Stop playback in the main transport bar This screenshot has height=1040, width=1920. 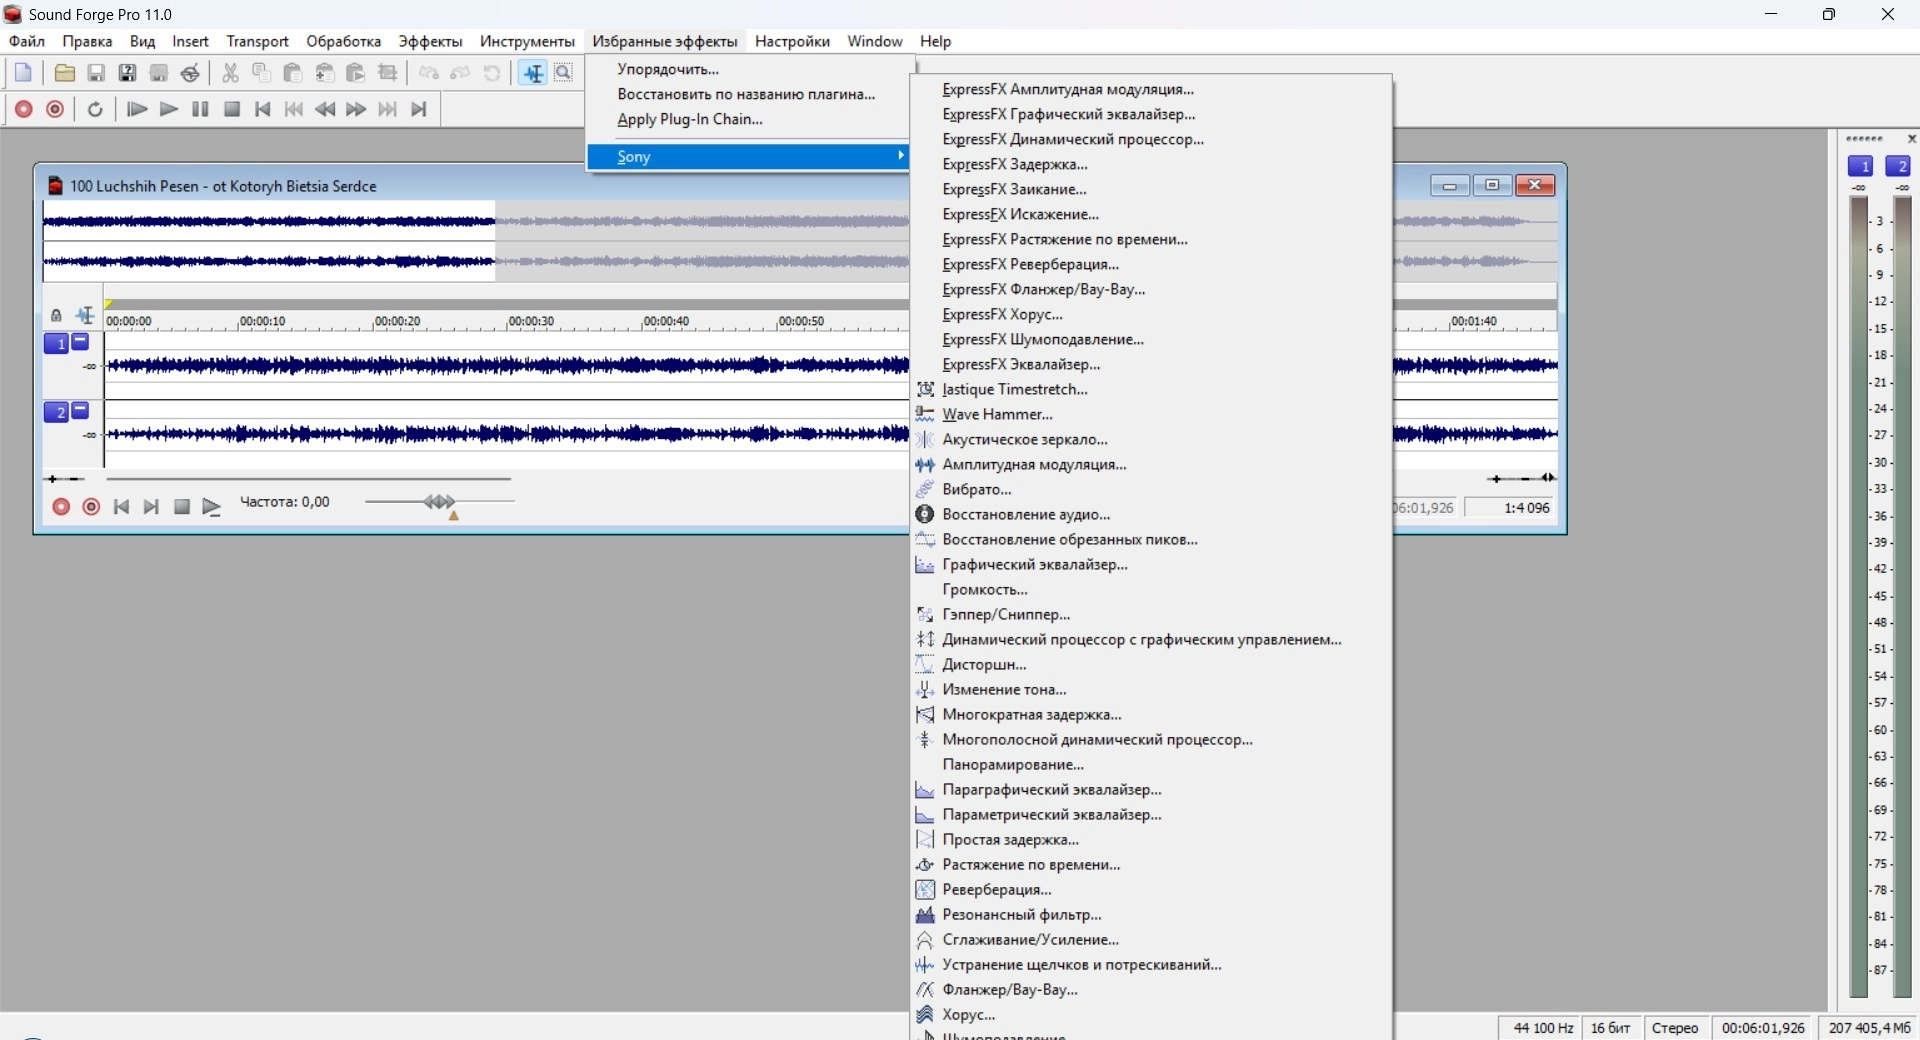point(232,109)
